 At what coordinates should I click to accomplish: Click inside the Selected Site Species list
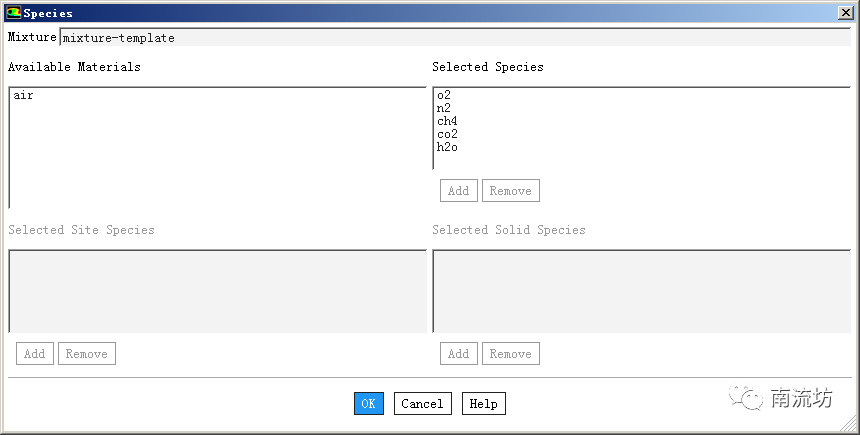tap(217, 290)
